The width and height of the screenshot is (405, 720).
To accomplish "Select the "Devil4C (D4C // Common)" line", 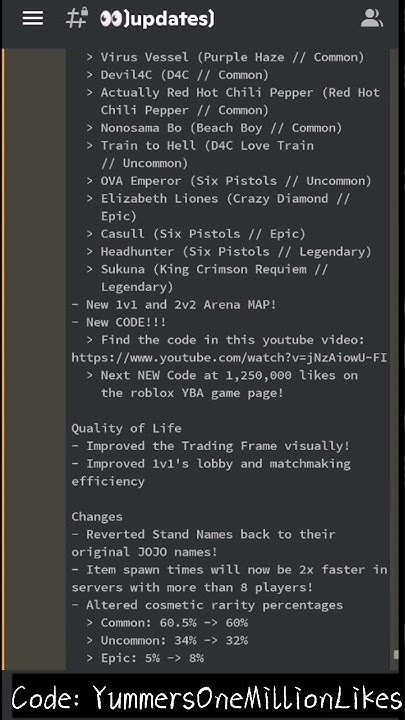I will (x=185, y=75).
